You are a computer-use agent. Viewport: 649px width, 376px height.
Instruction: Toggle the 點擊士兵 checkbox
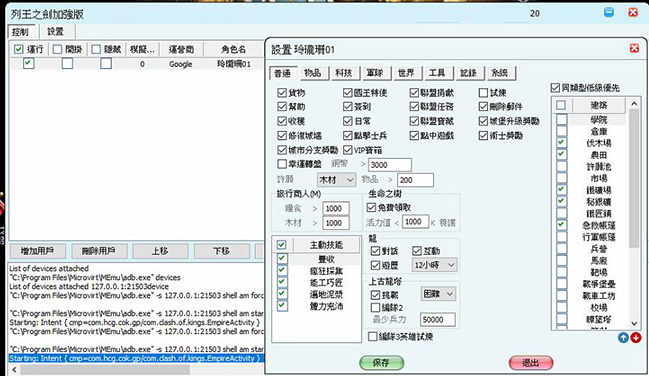(348, 135)
